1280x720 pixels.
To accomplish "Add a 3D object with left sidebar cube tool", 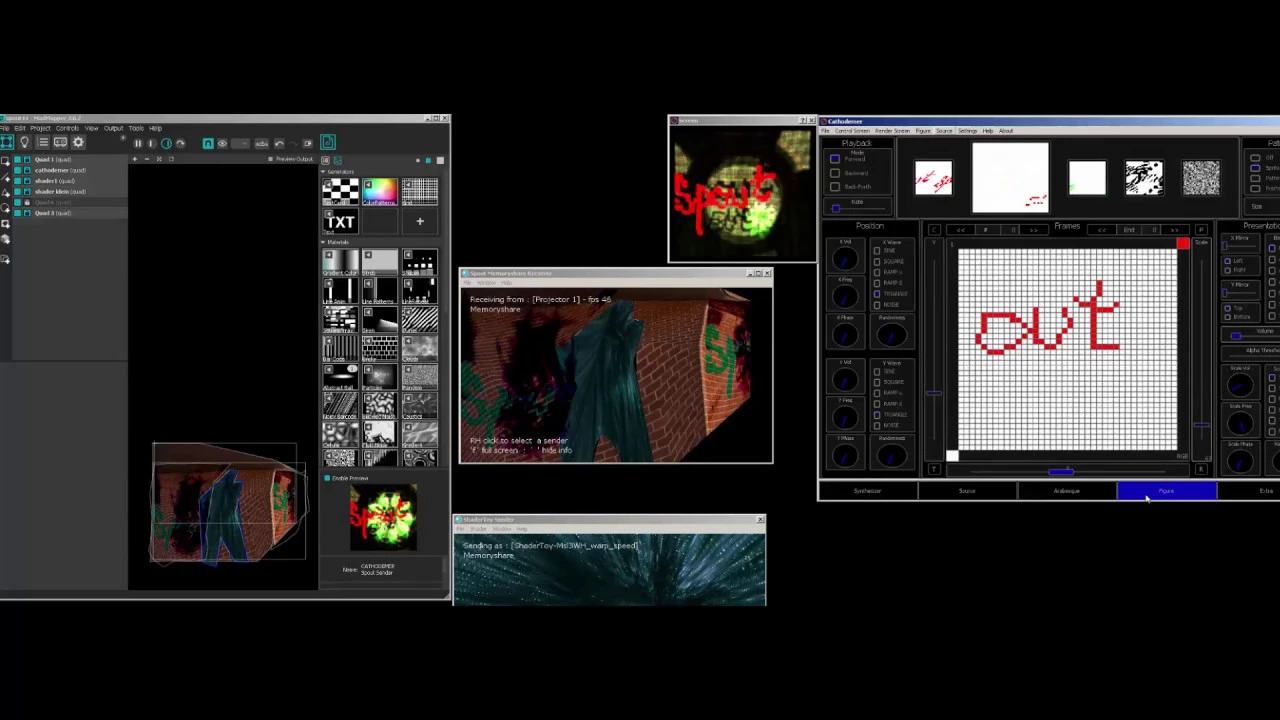I will (x=5, y=240).
